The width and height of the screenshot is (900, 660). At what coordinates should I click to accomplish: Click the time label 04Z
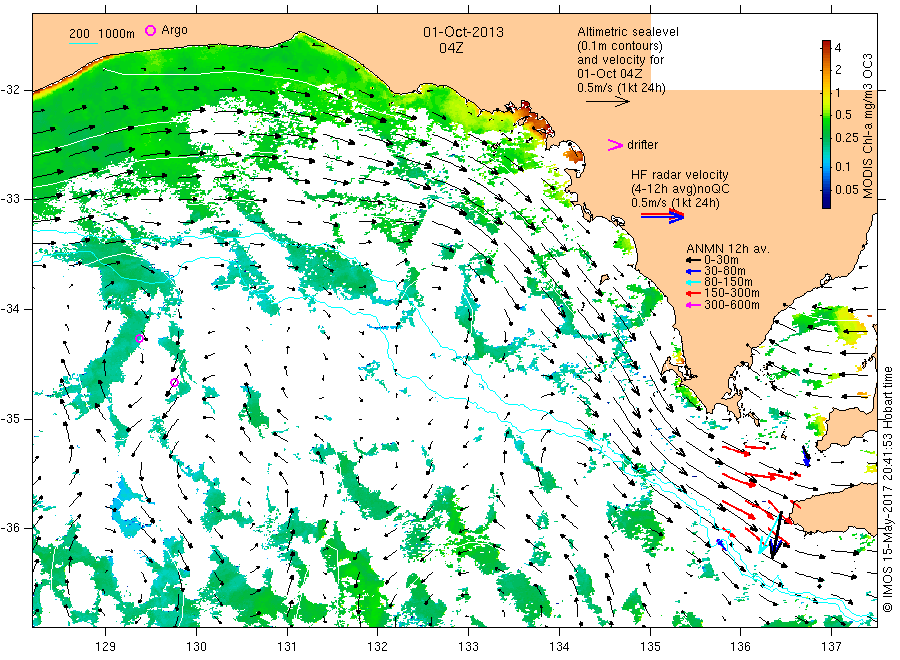coord(451,48)
